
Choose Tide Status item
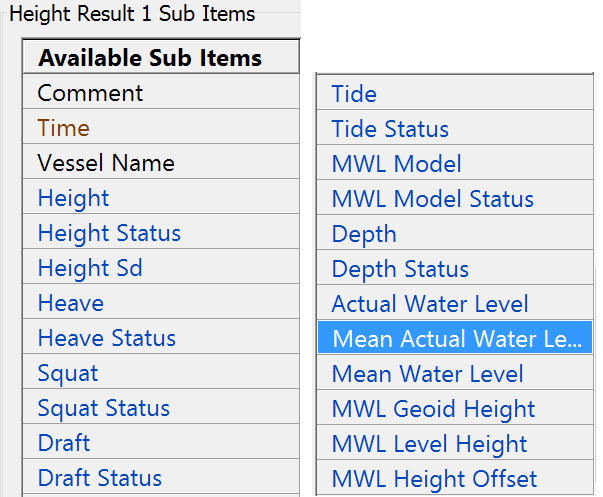[x=390, y=129]
